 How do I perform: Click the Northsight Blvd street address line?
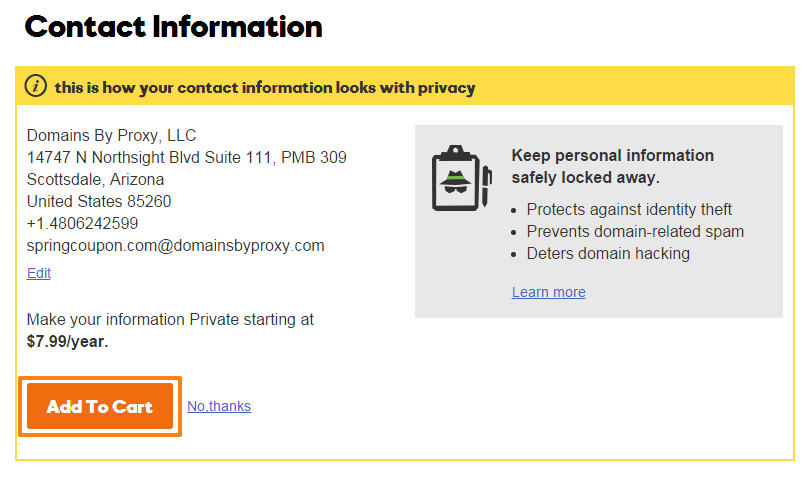(187, 157)
